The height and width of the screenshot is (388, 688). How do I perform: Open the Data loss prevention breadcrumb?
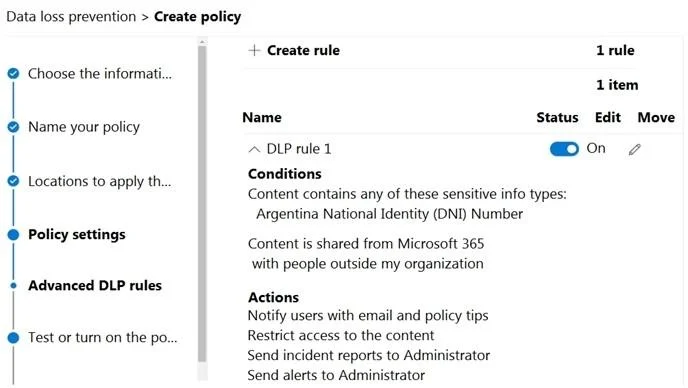71,17
